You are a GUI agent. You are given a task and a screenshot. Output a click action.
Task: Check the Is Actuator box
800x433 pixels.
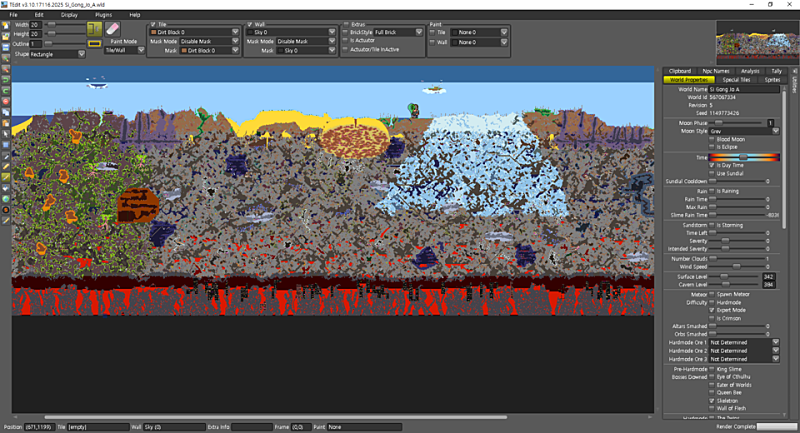(x=345, y=40)
